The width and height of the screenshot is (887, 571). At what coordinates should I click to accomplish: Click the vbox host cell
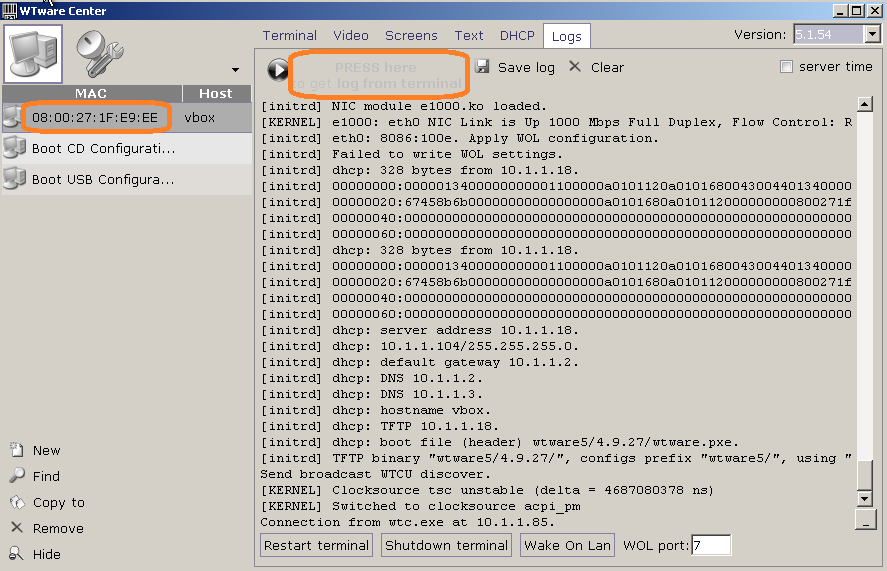point(200,118)
